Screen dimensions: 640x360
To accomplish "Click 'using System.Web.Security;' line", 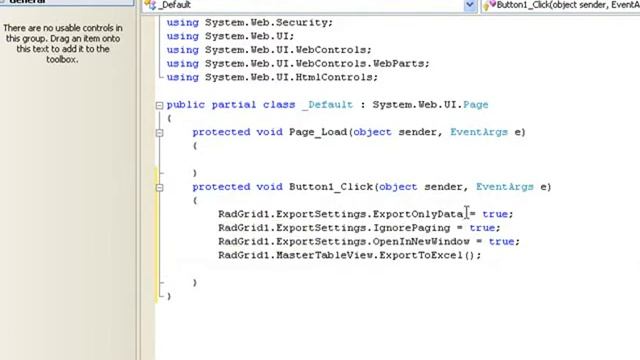I will pos(250,22).
